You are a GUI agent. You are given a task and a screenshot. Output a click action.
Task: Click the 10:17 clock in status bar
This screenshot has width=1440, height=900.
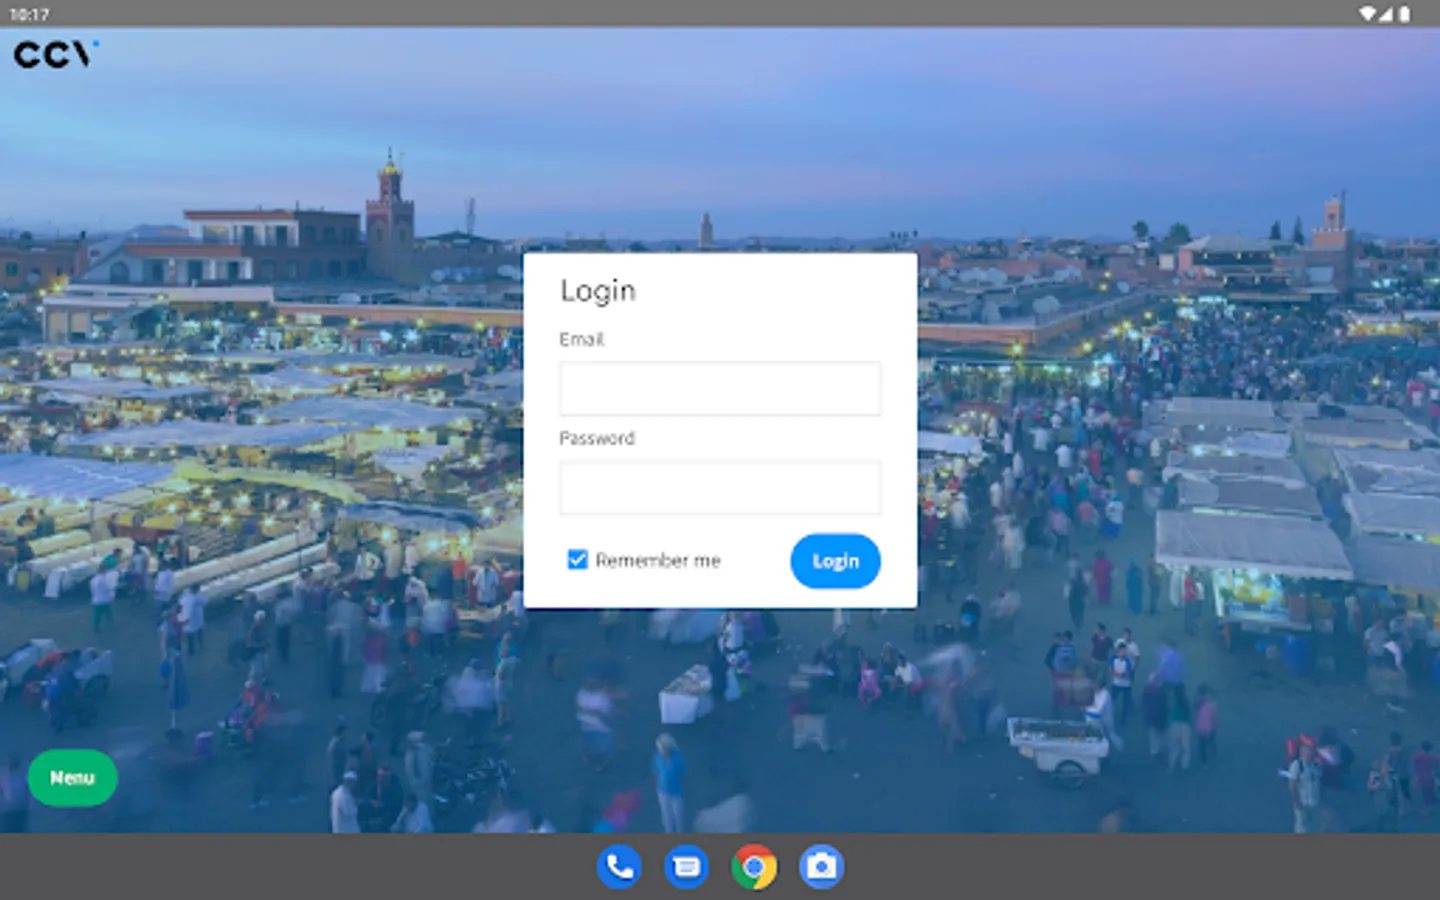click(x=29, y=14)
